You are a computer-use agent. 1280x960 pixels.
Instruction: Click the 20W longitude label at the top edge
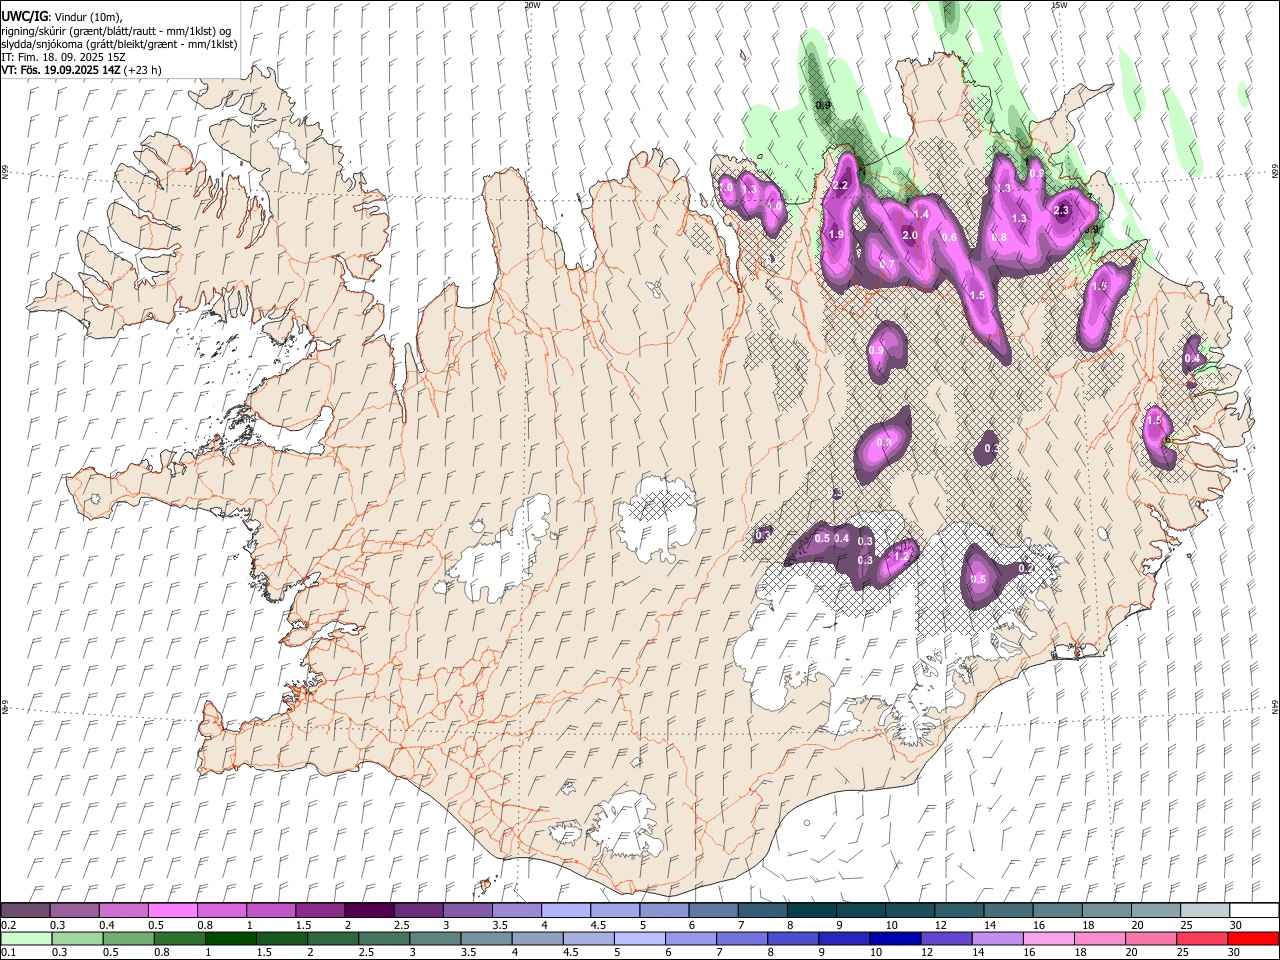(532, 5)
